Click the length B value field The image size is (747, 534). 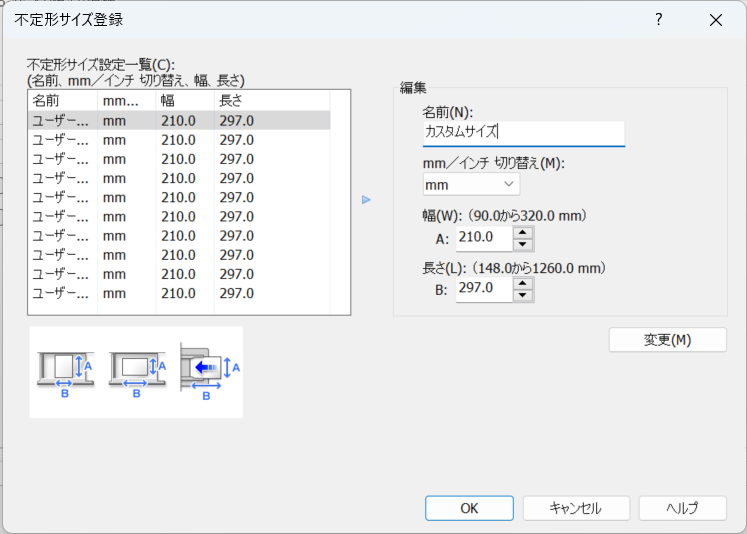[x=484, y=289]
